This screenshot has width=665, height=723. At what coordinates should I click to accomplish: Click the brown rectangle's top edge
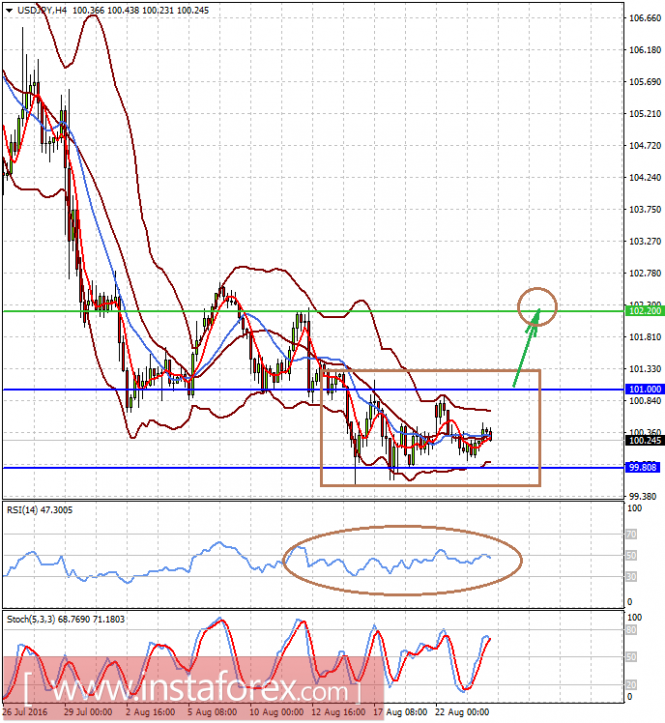click(430, 370)
